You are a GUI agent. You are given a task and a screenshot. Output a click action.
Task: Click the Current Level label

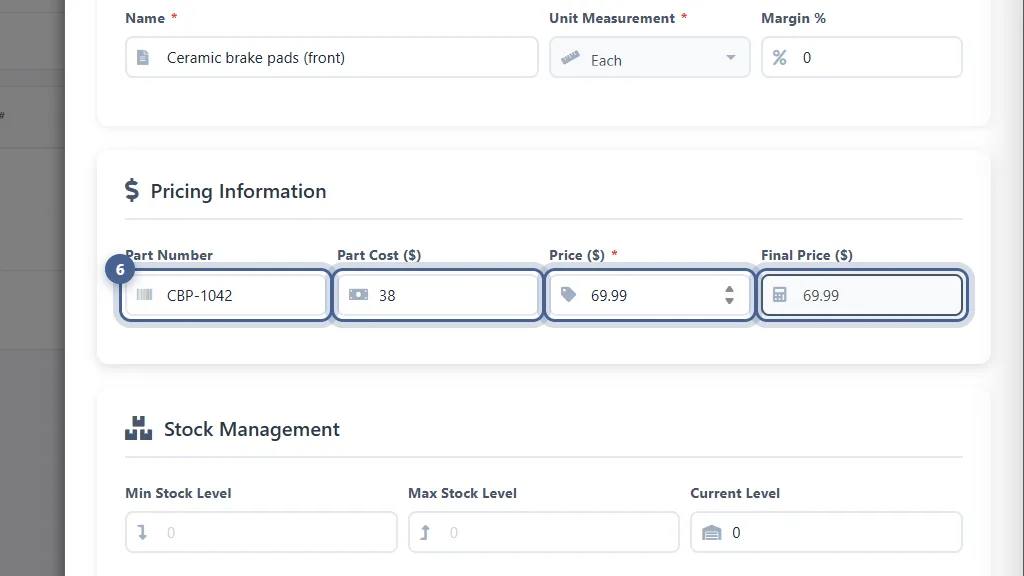(735, 493)
